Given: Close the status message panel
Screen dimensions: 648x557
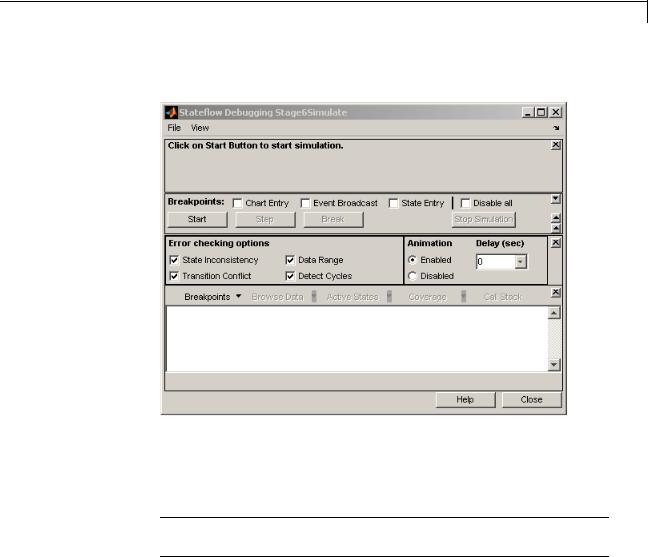Looking at the screenshot, I should [556, 145].
